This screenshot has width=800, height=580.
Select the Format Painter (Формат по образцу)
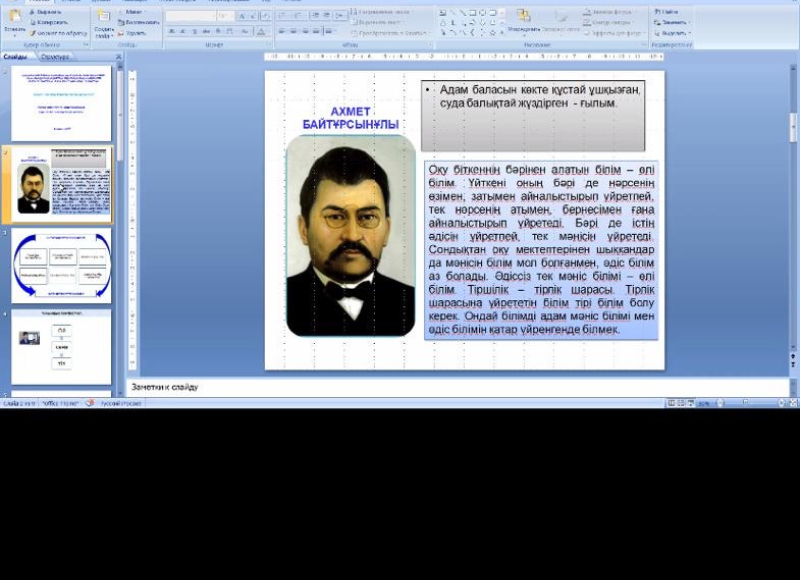tap(58, 32)
